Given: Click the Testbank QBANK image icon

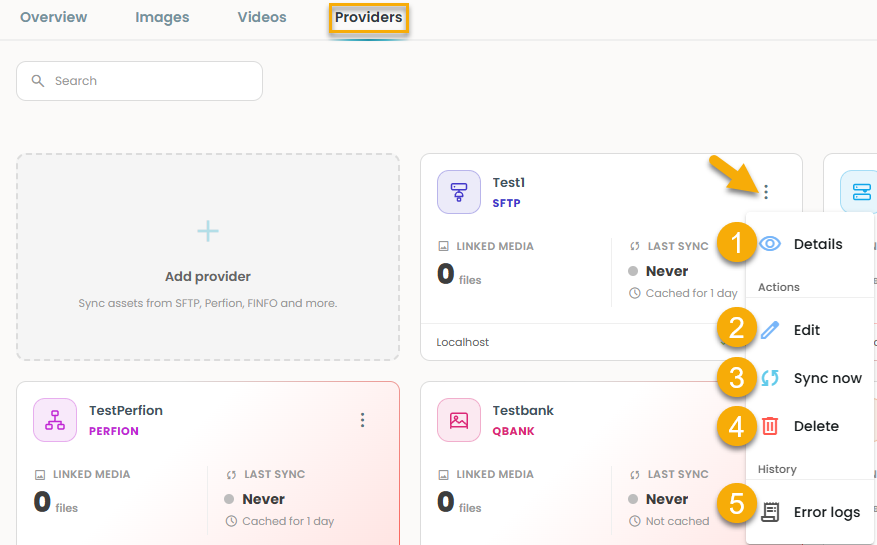Looking at the screenshot, I should (x=459, y=420).
